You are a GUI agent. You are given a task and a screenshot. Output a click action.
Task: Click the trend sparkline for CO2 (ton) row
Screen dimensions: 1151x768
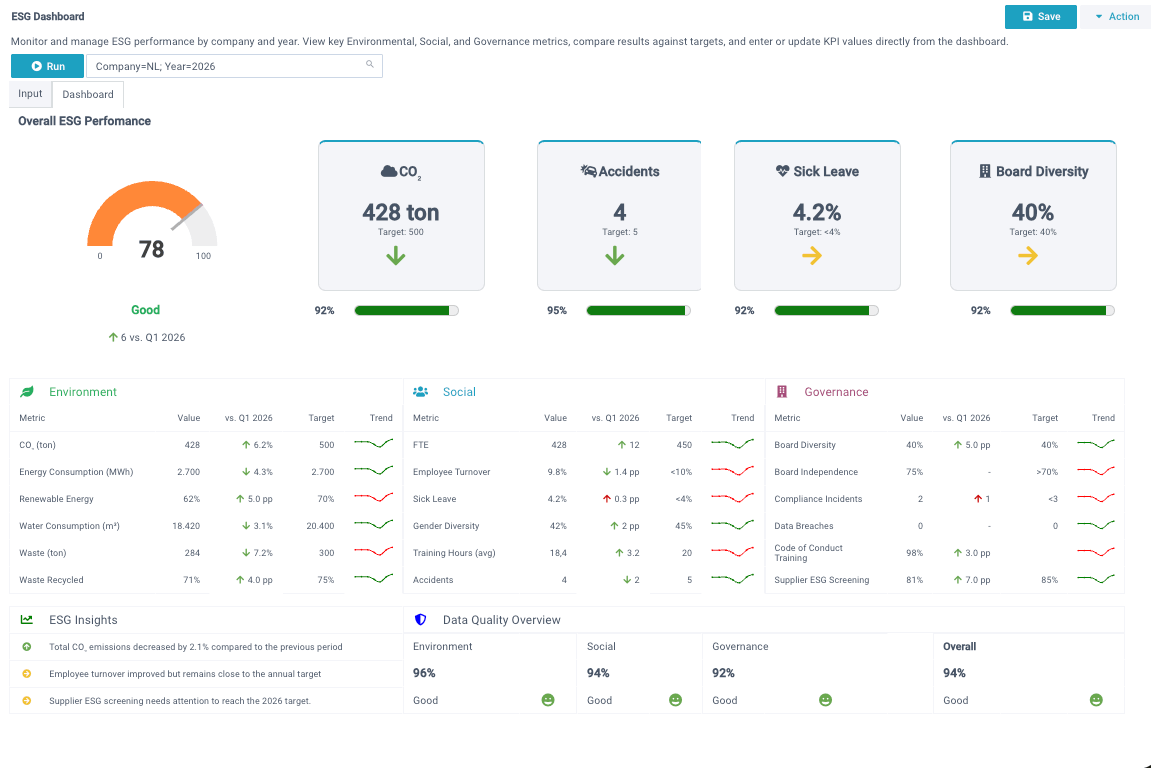coord(374,443)
